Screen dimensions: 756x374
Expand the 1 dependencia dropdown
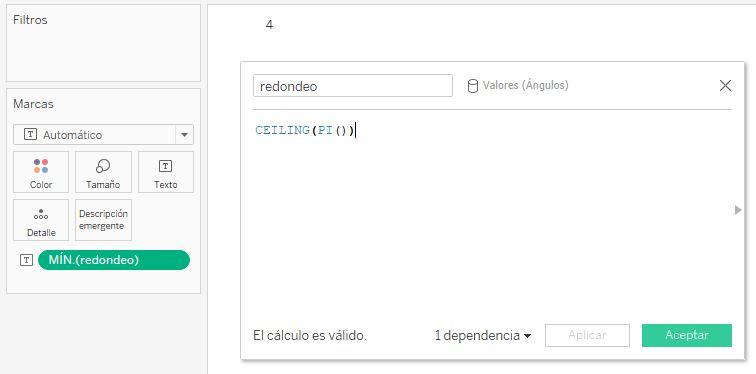(x=483, y=335)
